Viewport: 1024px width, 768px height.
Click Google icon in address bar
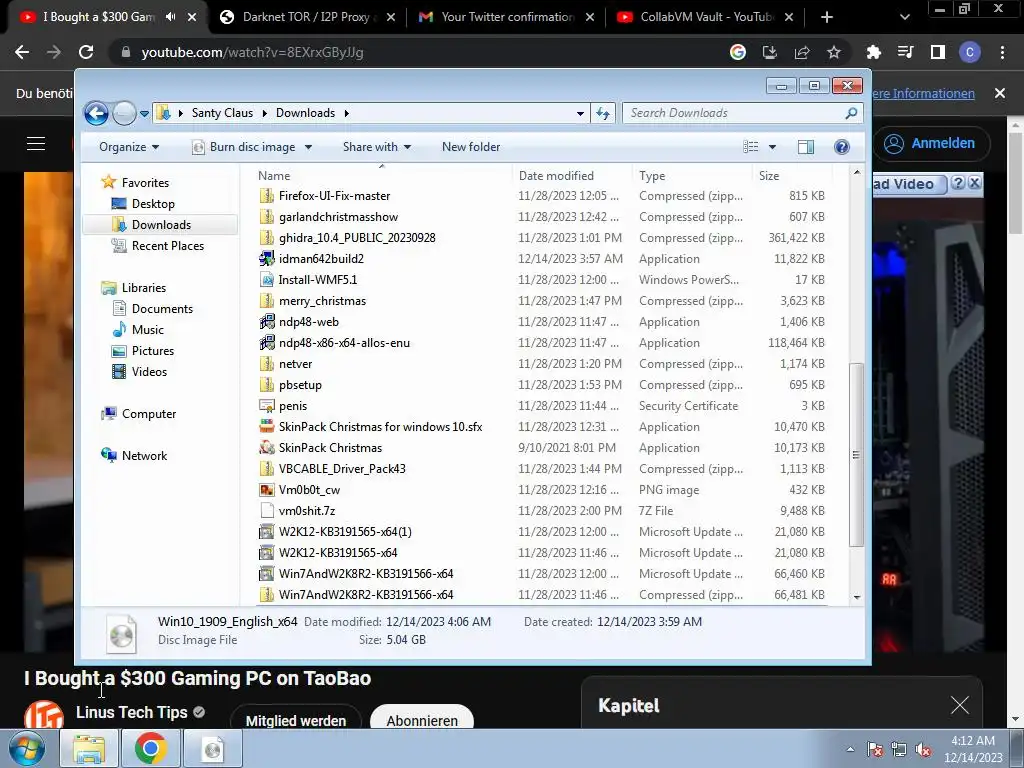[x=738, y=52]
